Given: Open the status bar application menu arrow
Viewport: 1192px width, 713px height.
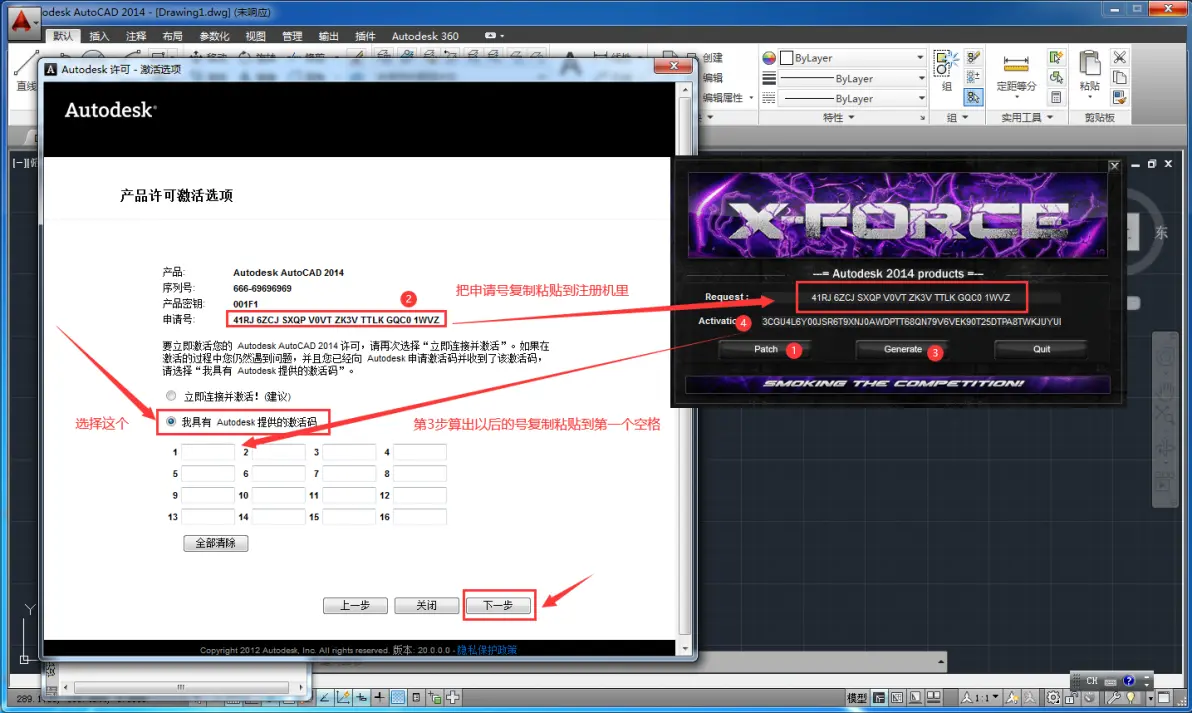Looking at the screenshot, I should click(x=1149, y=698).
